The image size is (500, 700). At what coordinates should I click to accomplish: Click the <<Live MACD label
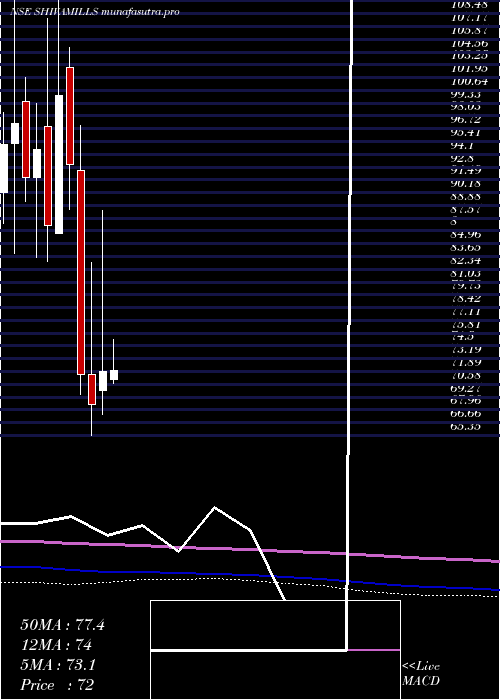[x=421, y=674]
